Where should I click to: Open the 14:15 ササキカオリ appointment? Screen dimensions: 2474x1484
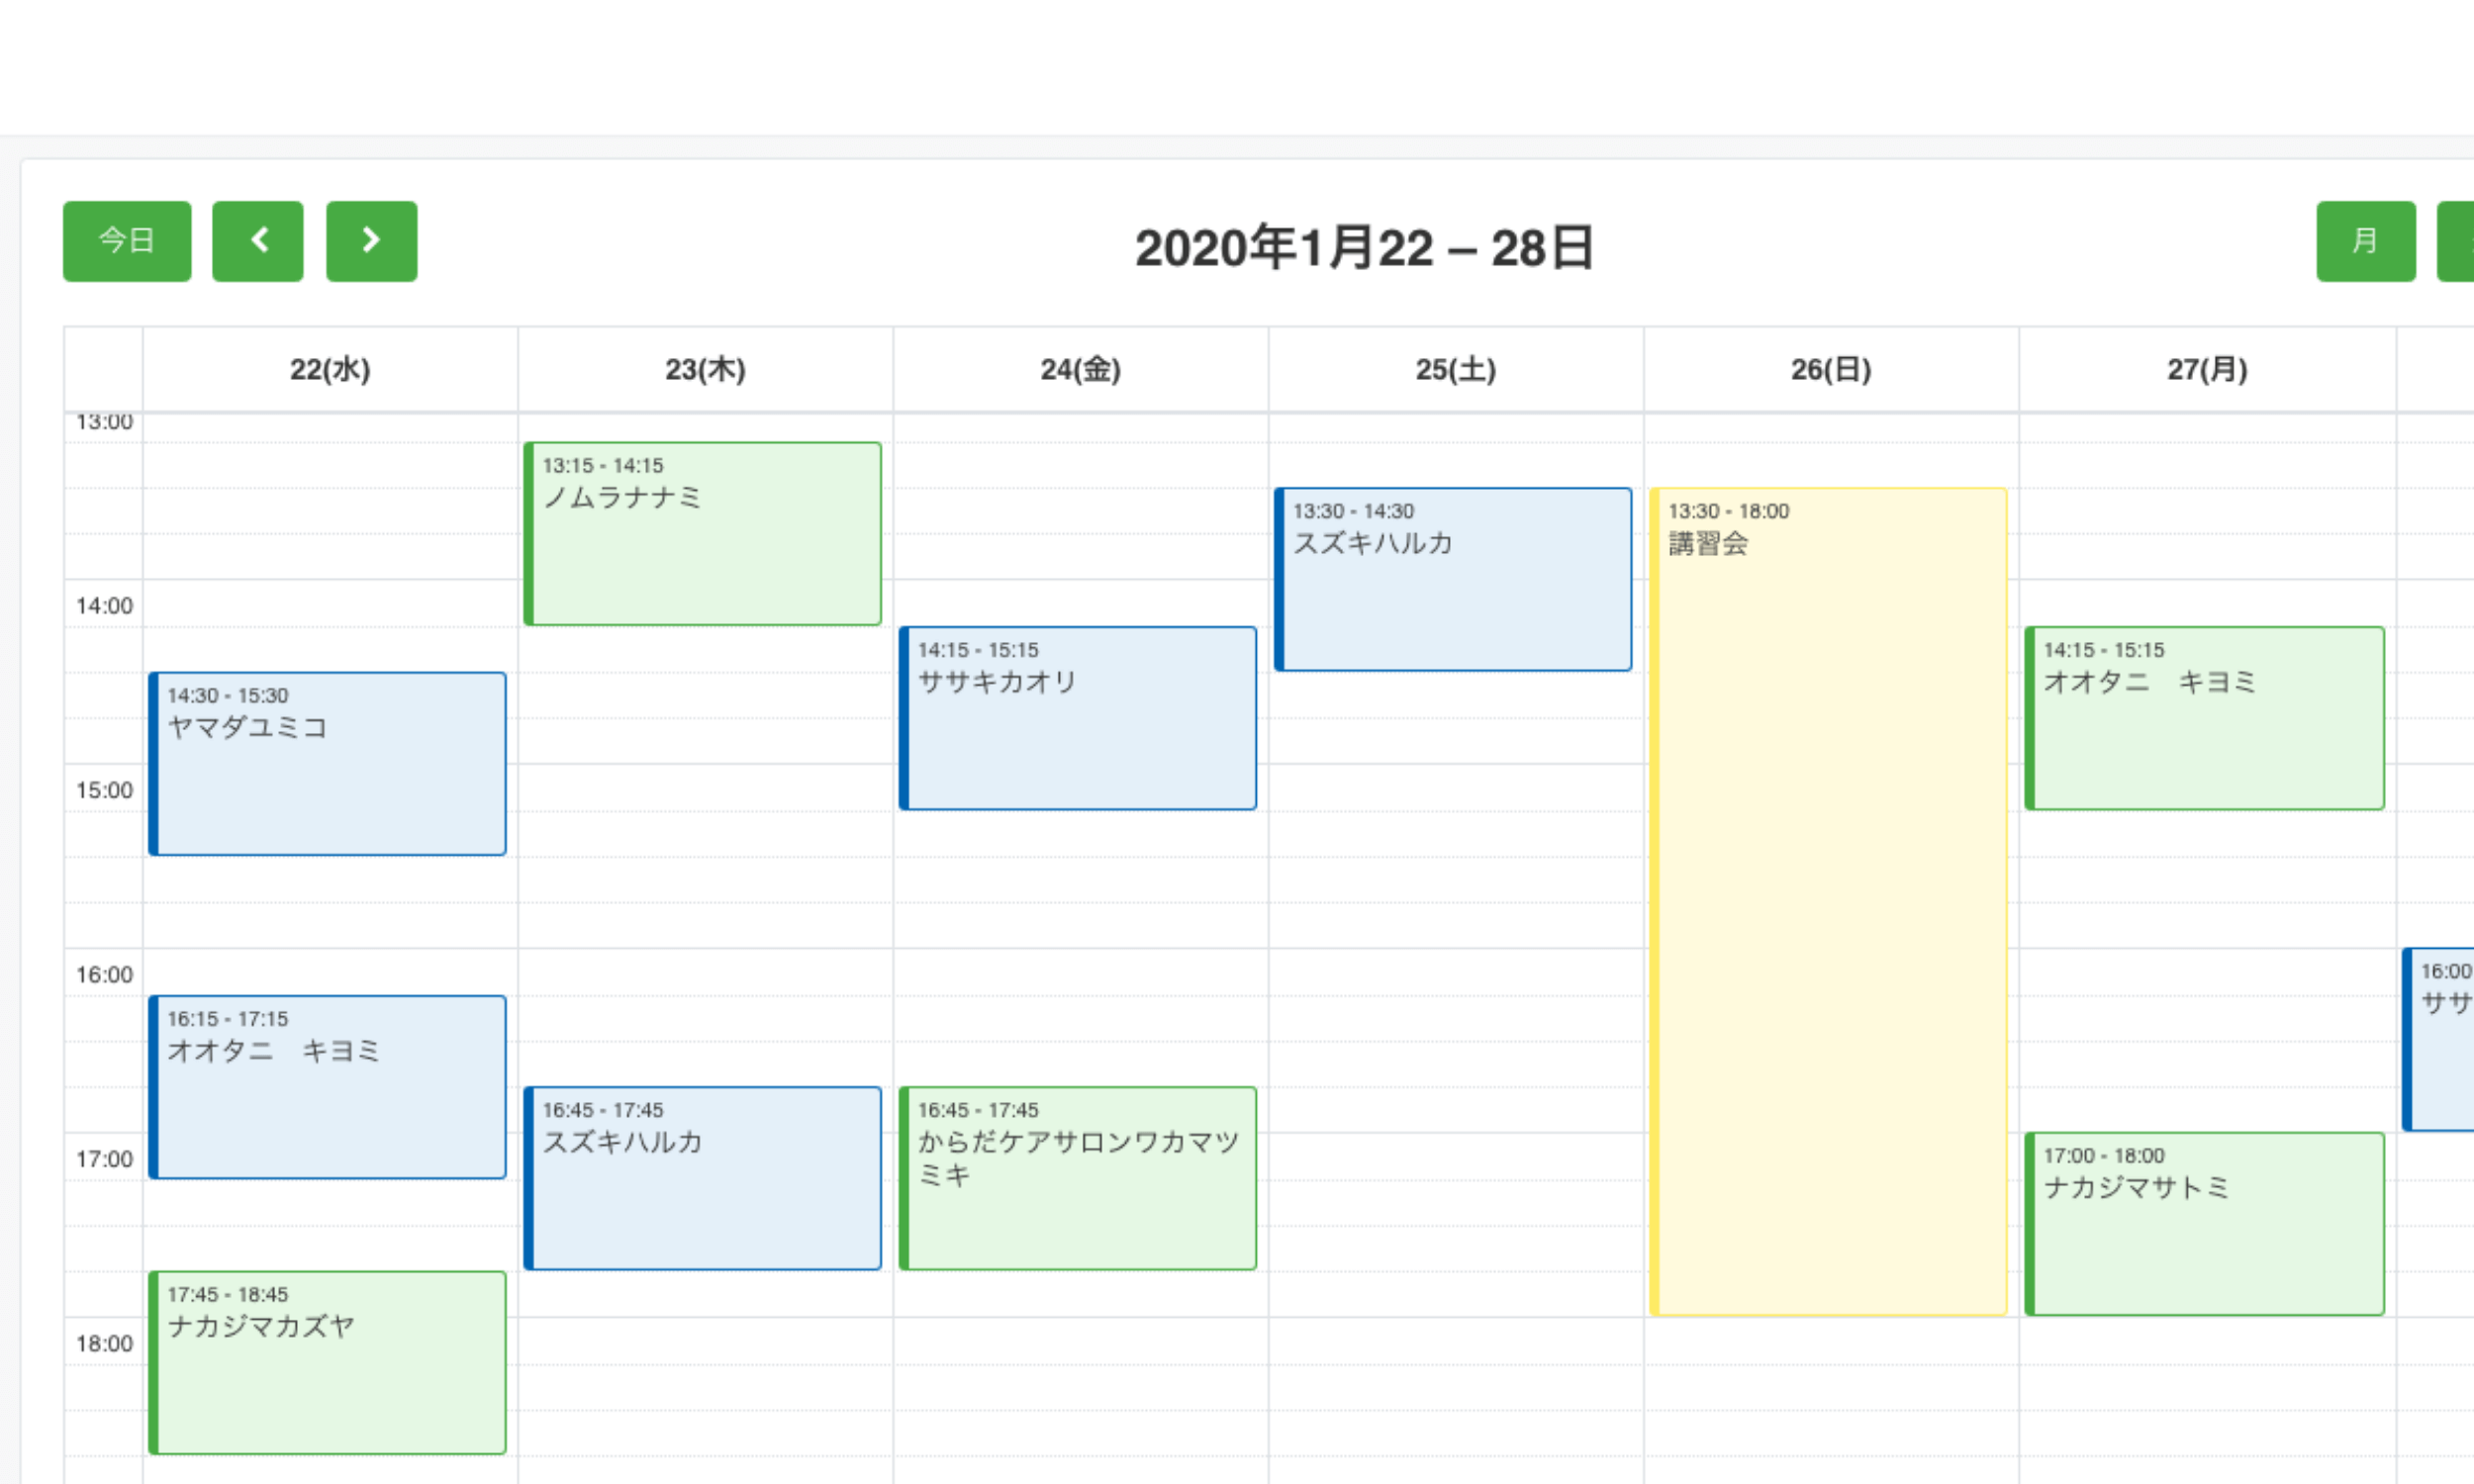(1078, 718)
